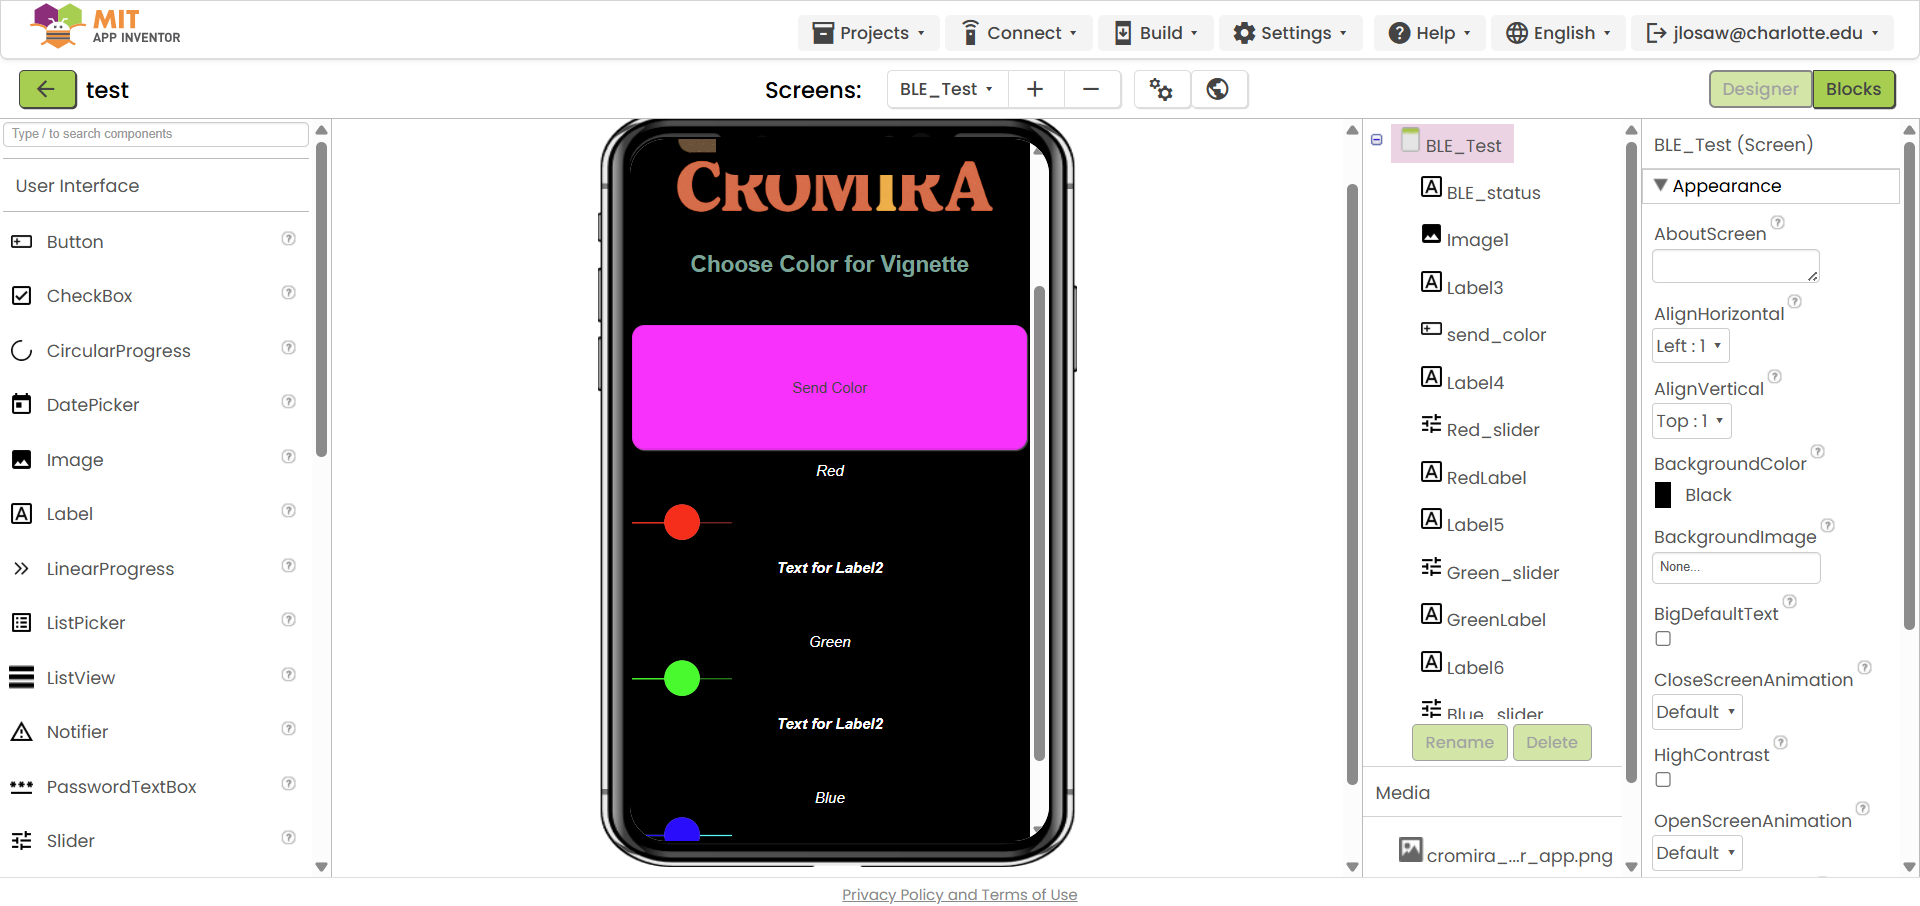Open the Build menu

(x=1155, y=33)
